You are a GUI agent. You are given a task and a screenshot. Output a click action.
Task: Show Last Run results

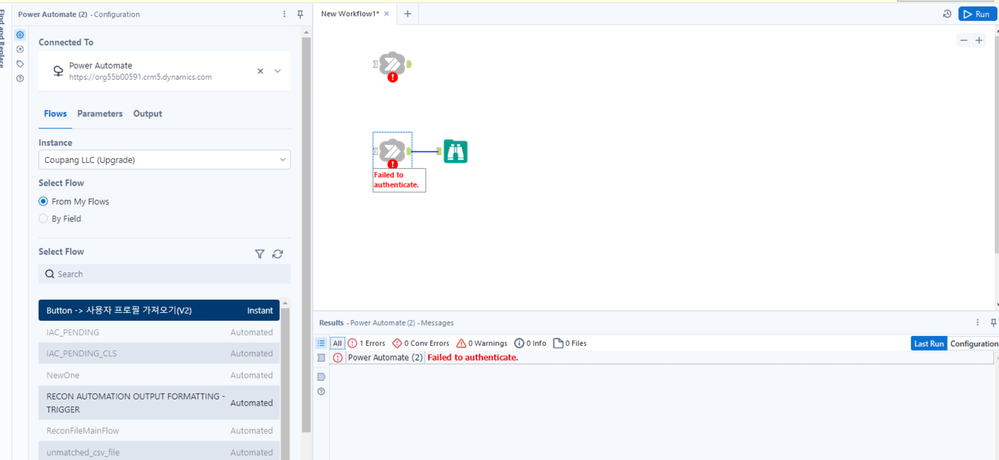(x=929, y=343)
